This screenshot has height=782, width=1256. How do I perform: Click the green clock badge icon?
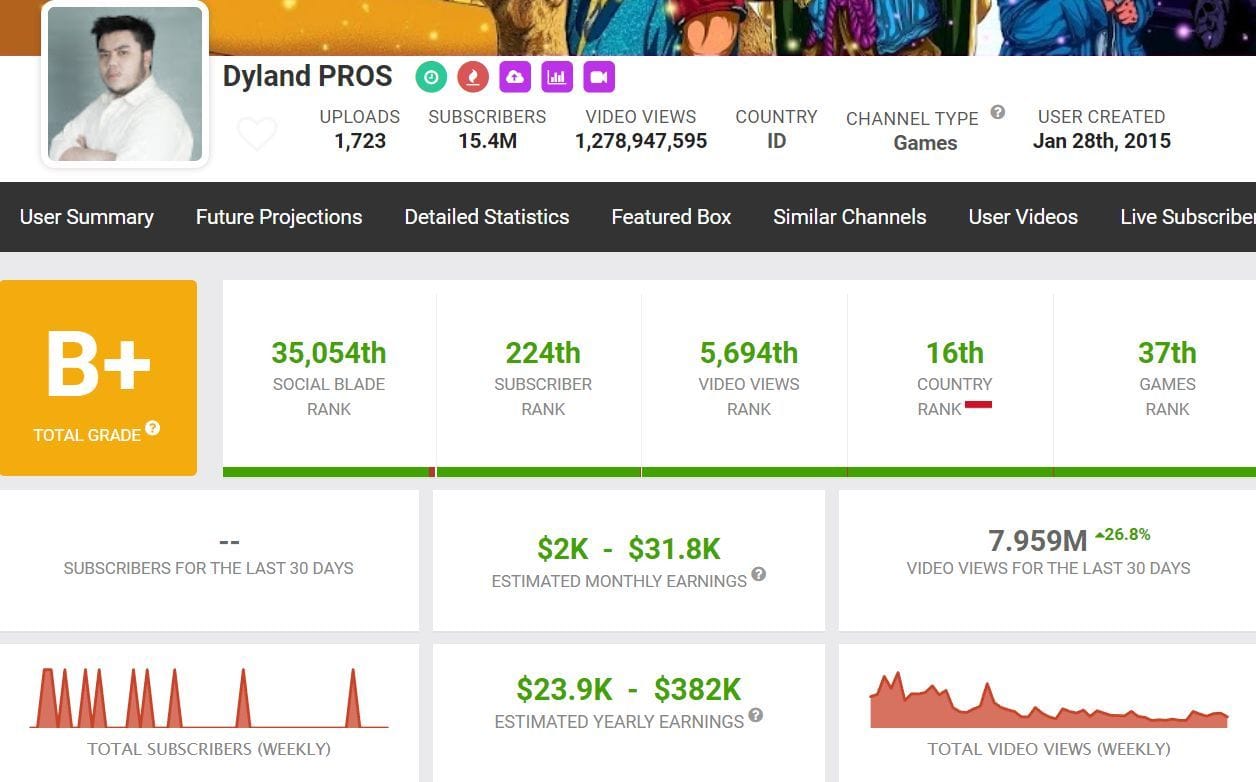(x=431, y=77)
